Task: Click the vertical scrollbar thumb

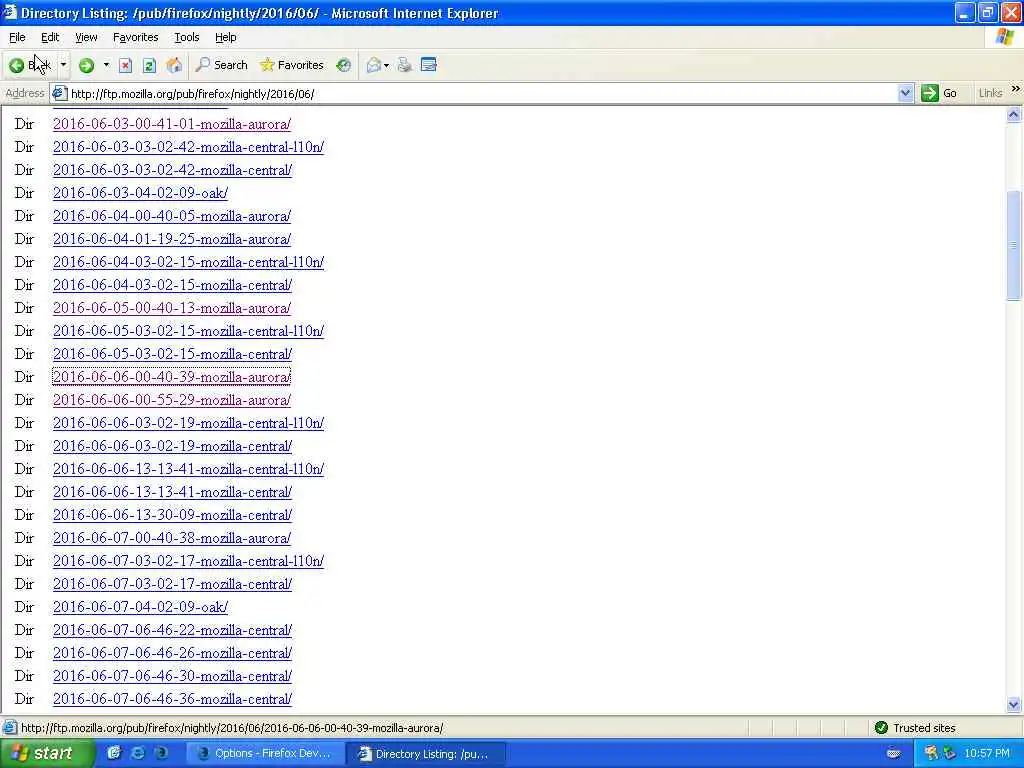Action: click(x=1014, y=245)
